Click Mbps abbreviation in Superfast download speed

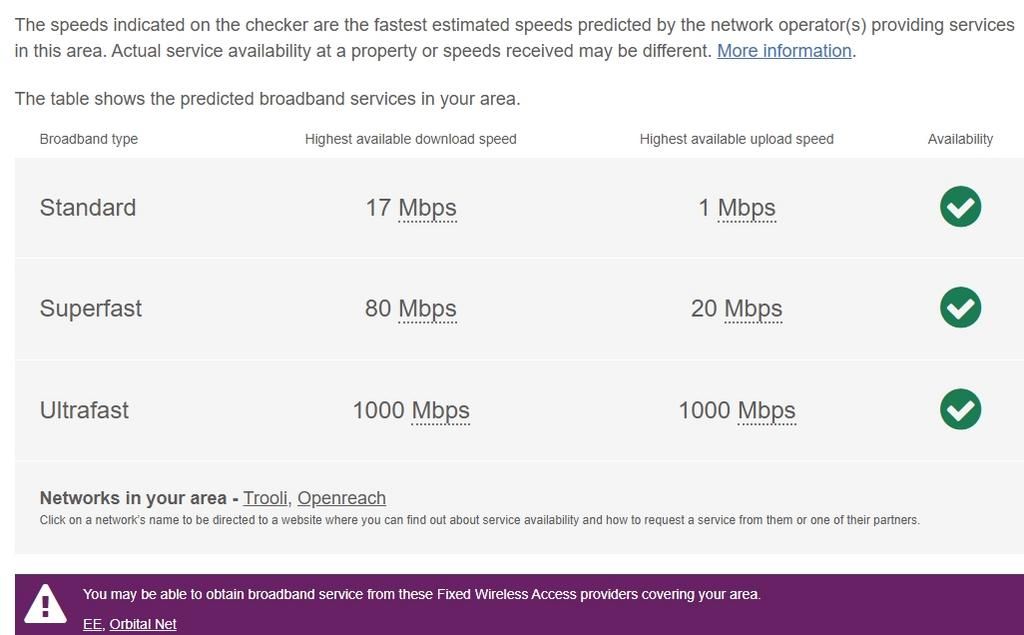(x=427, y=309)
